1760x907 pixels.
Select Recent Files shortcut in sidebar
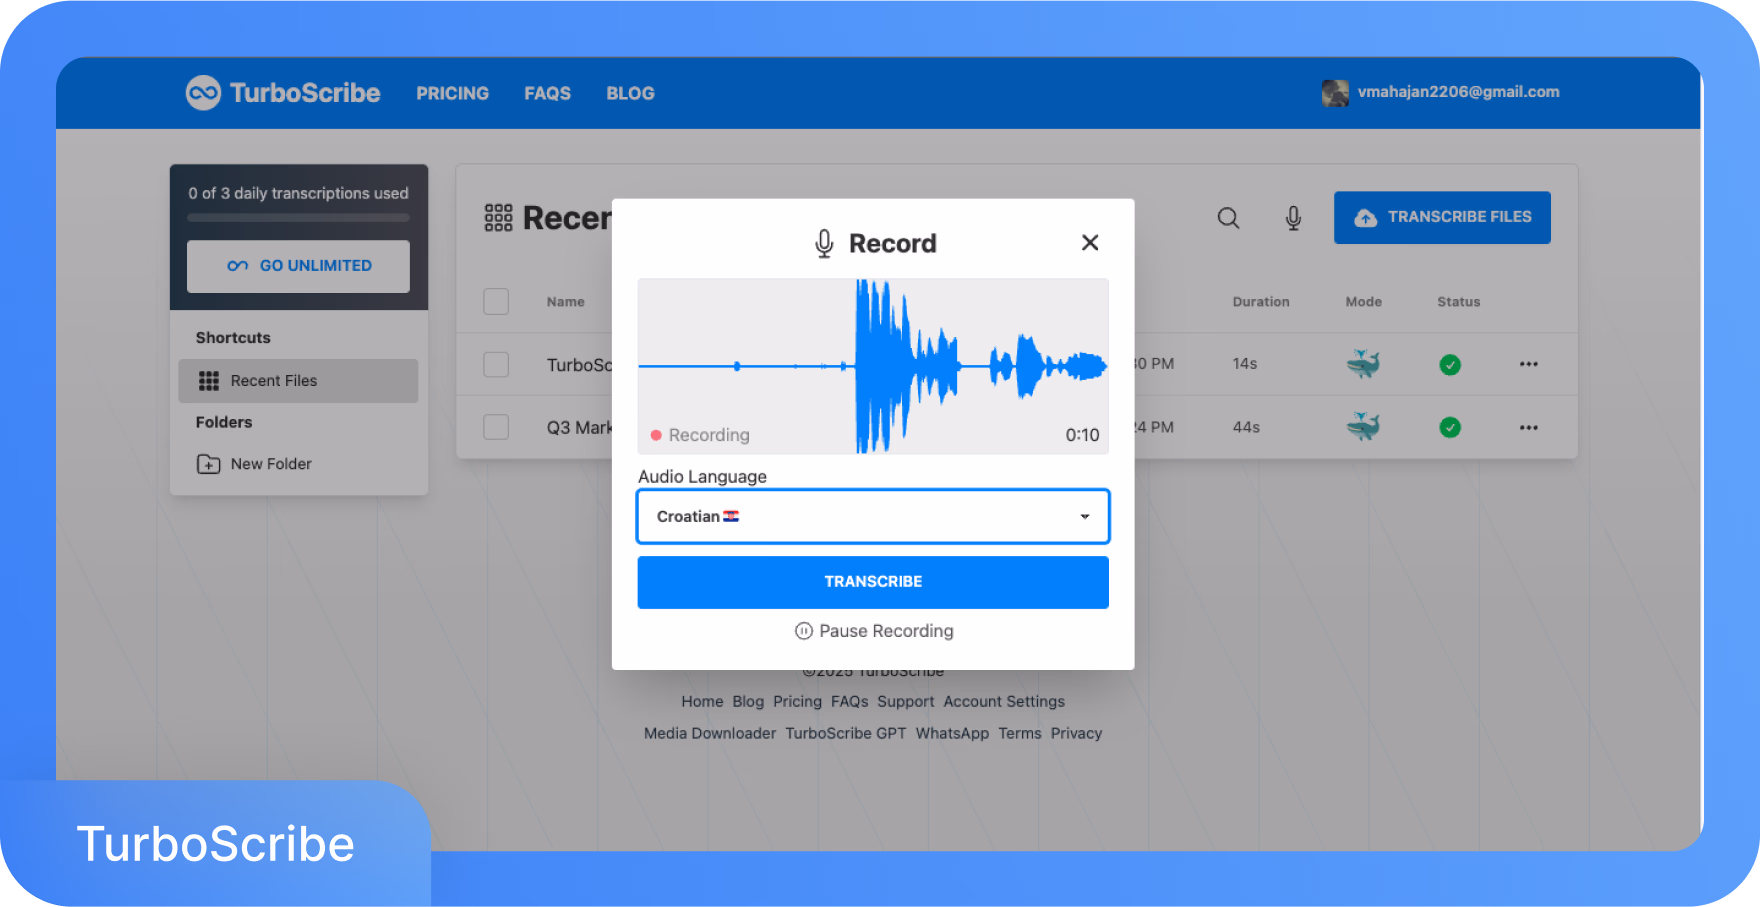click(x=298, y=381)
